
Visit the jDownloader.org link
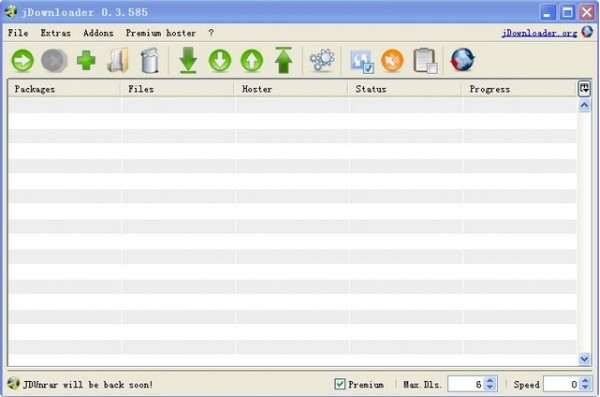pos(540,33)
